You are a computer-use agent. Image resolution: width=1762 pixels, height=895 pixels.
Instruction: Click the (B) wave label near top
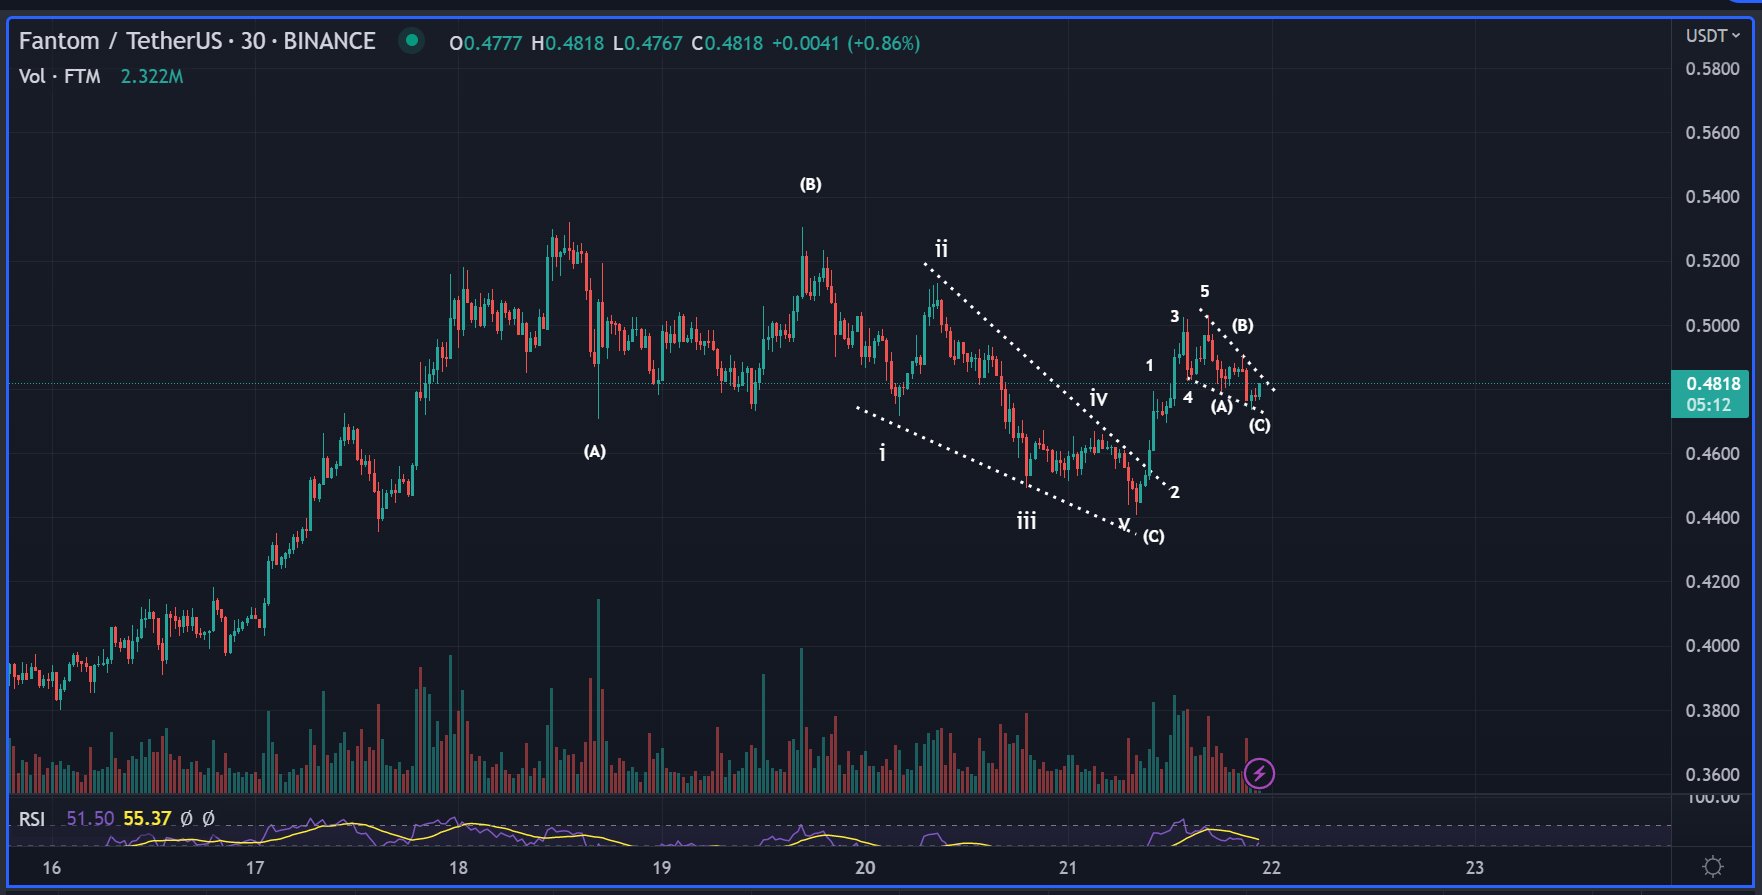click(810, 184)
